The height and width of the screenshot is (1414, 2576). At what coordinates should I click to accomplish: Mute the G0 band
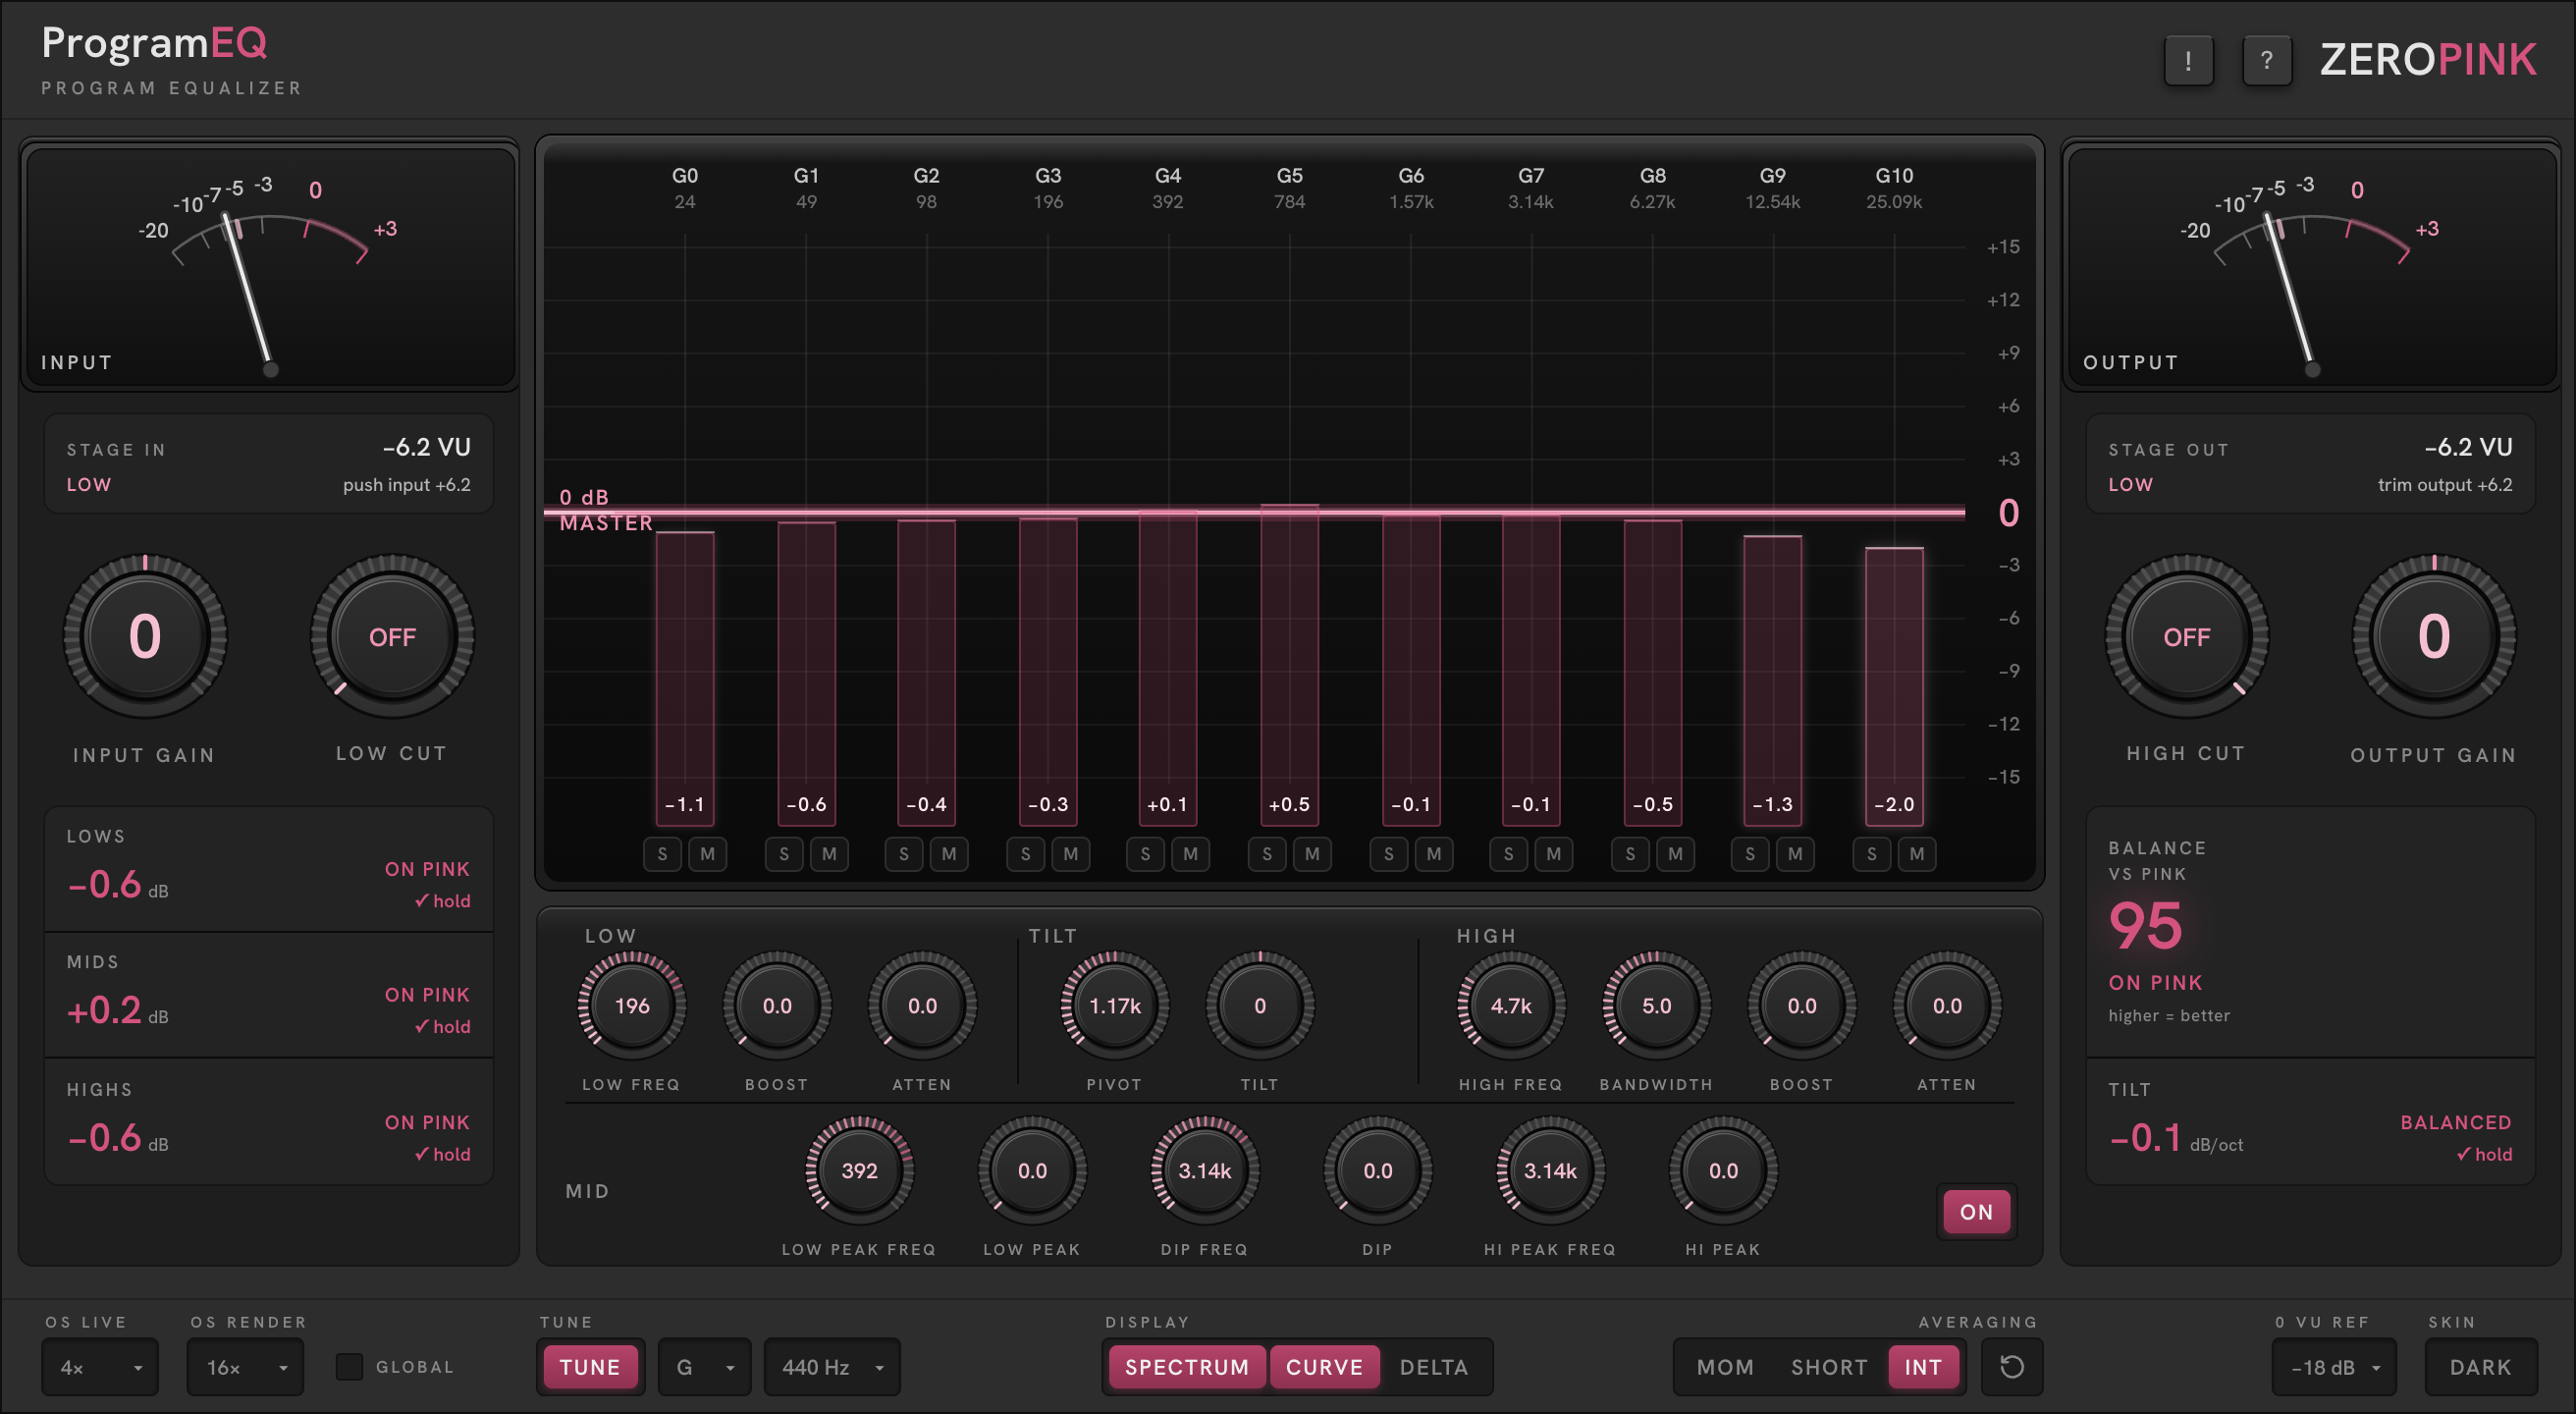tap(708, 854)
